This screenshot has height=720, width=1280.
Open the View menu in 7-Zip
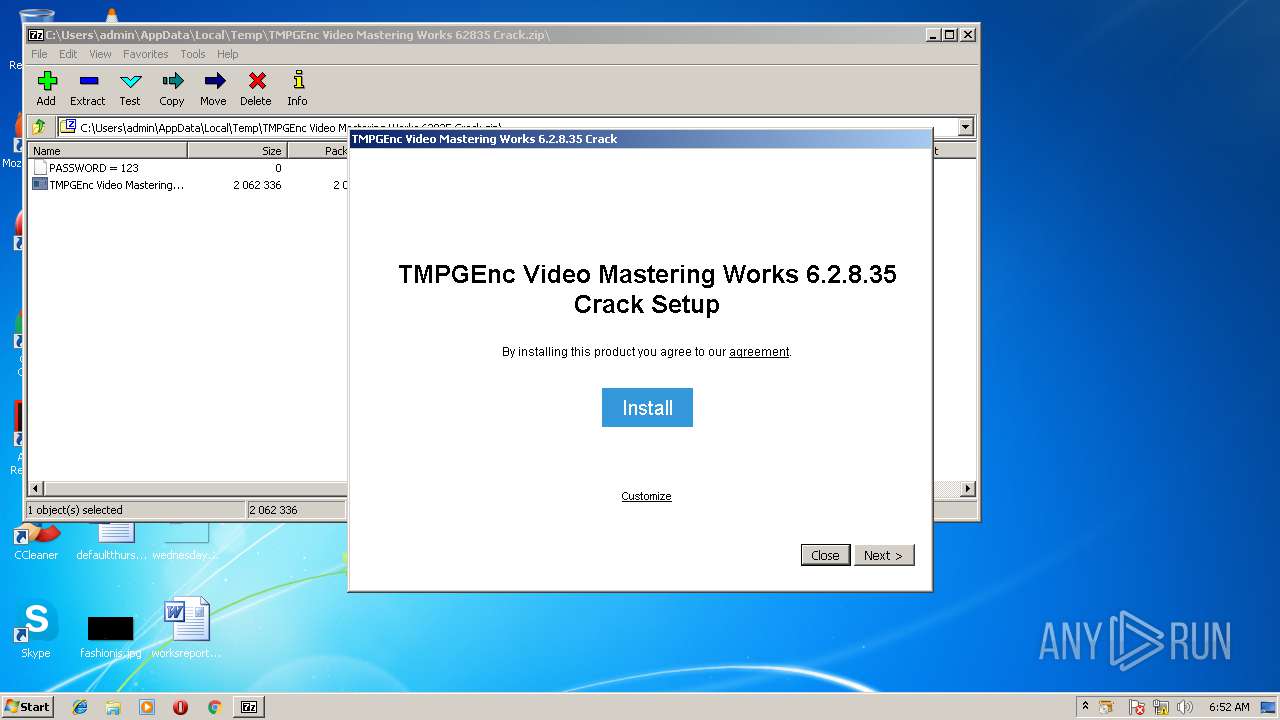[100, 54]
